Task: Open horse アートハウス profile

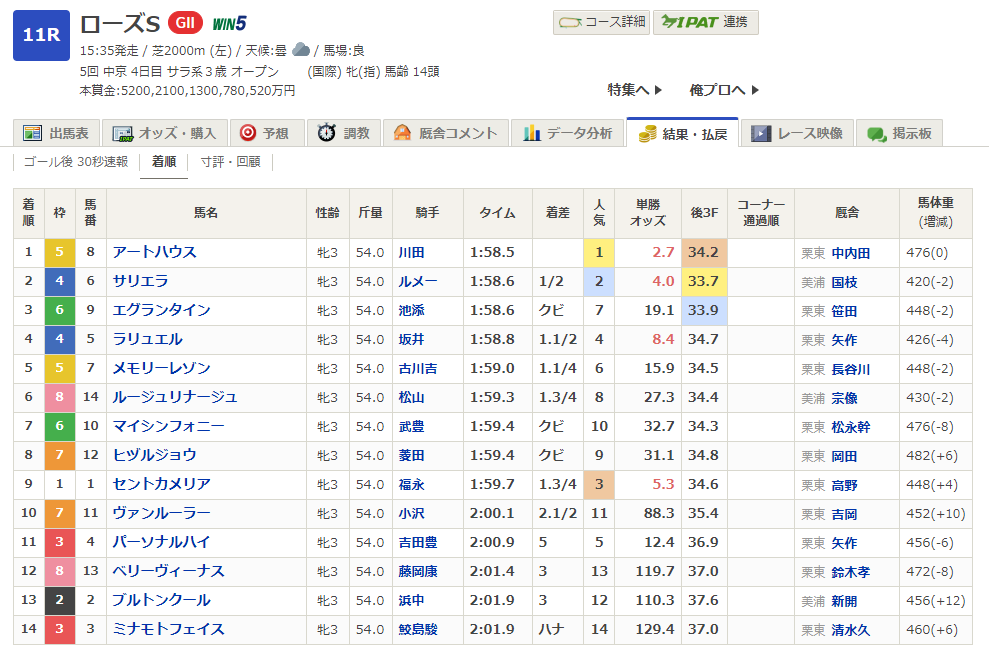Action: (155, 252)
